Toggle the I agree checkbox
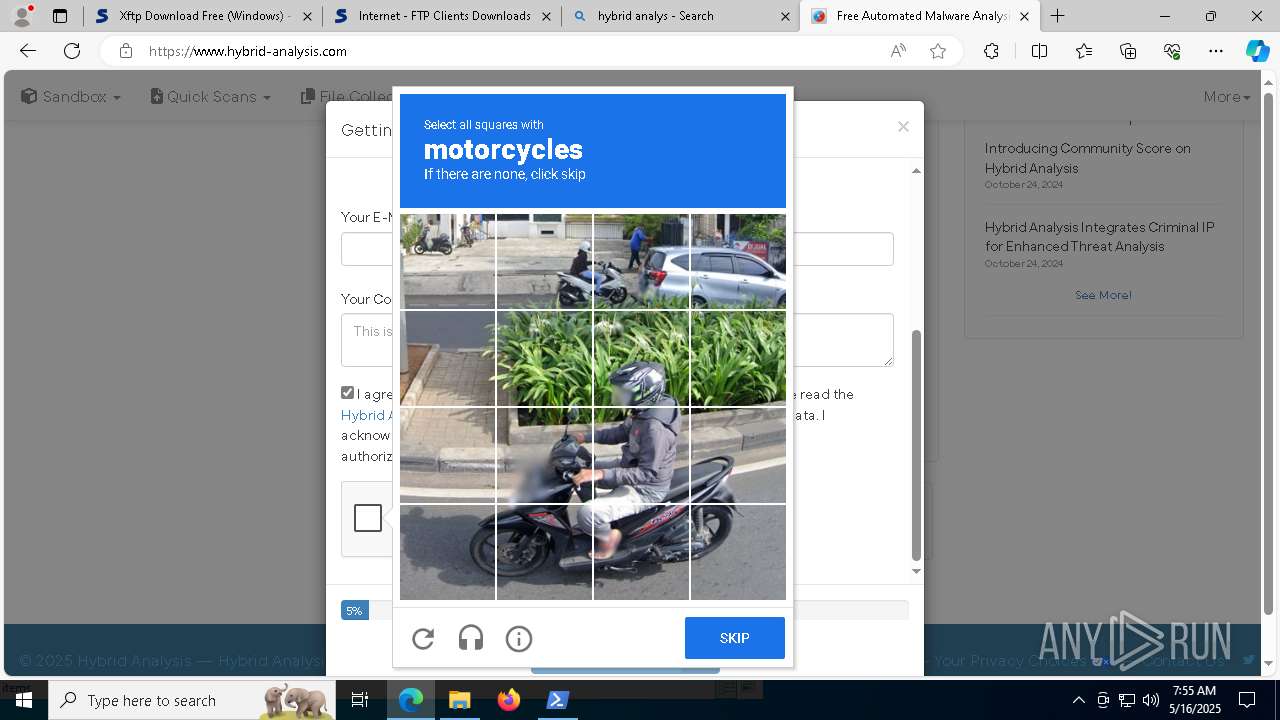 coord(348,393)
